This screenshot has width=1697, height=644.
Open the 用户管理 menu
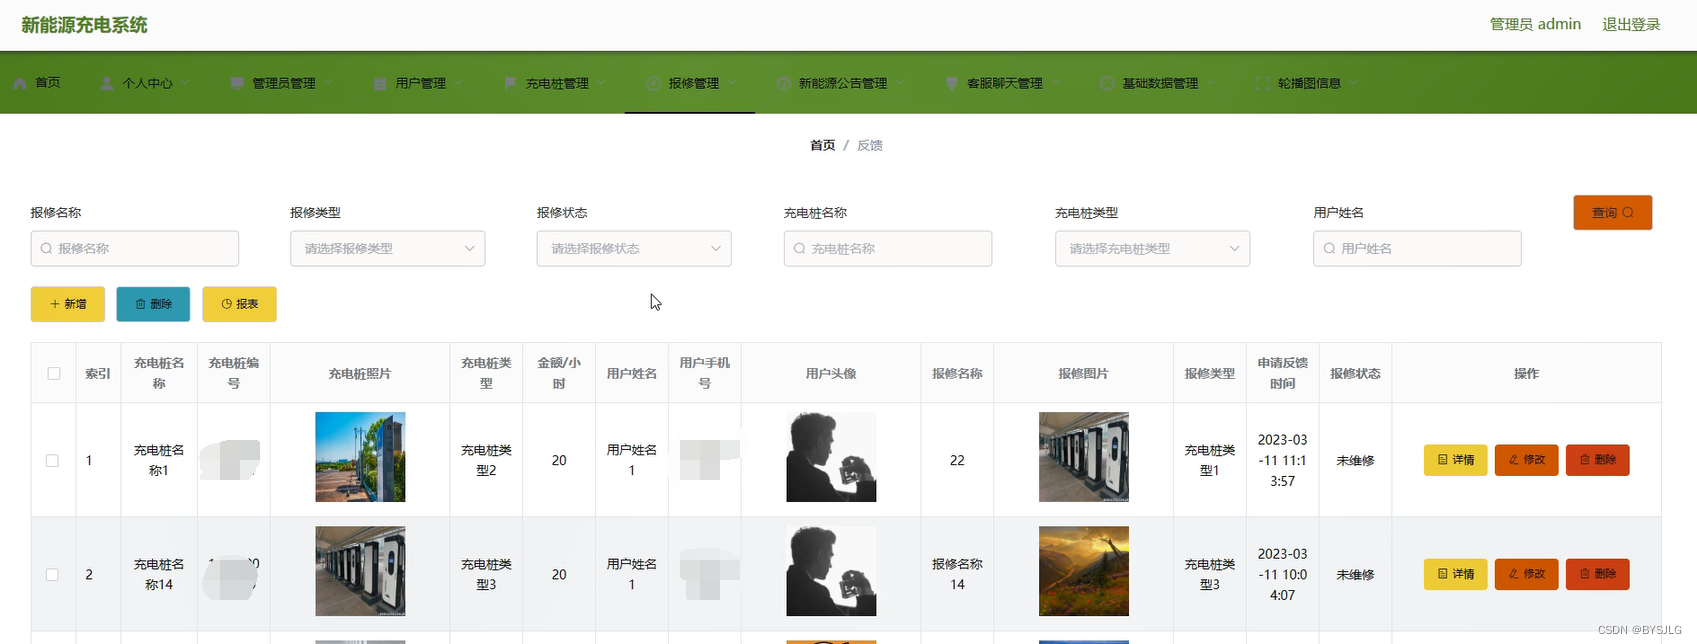419,83
